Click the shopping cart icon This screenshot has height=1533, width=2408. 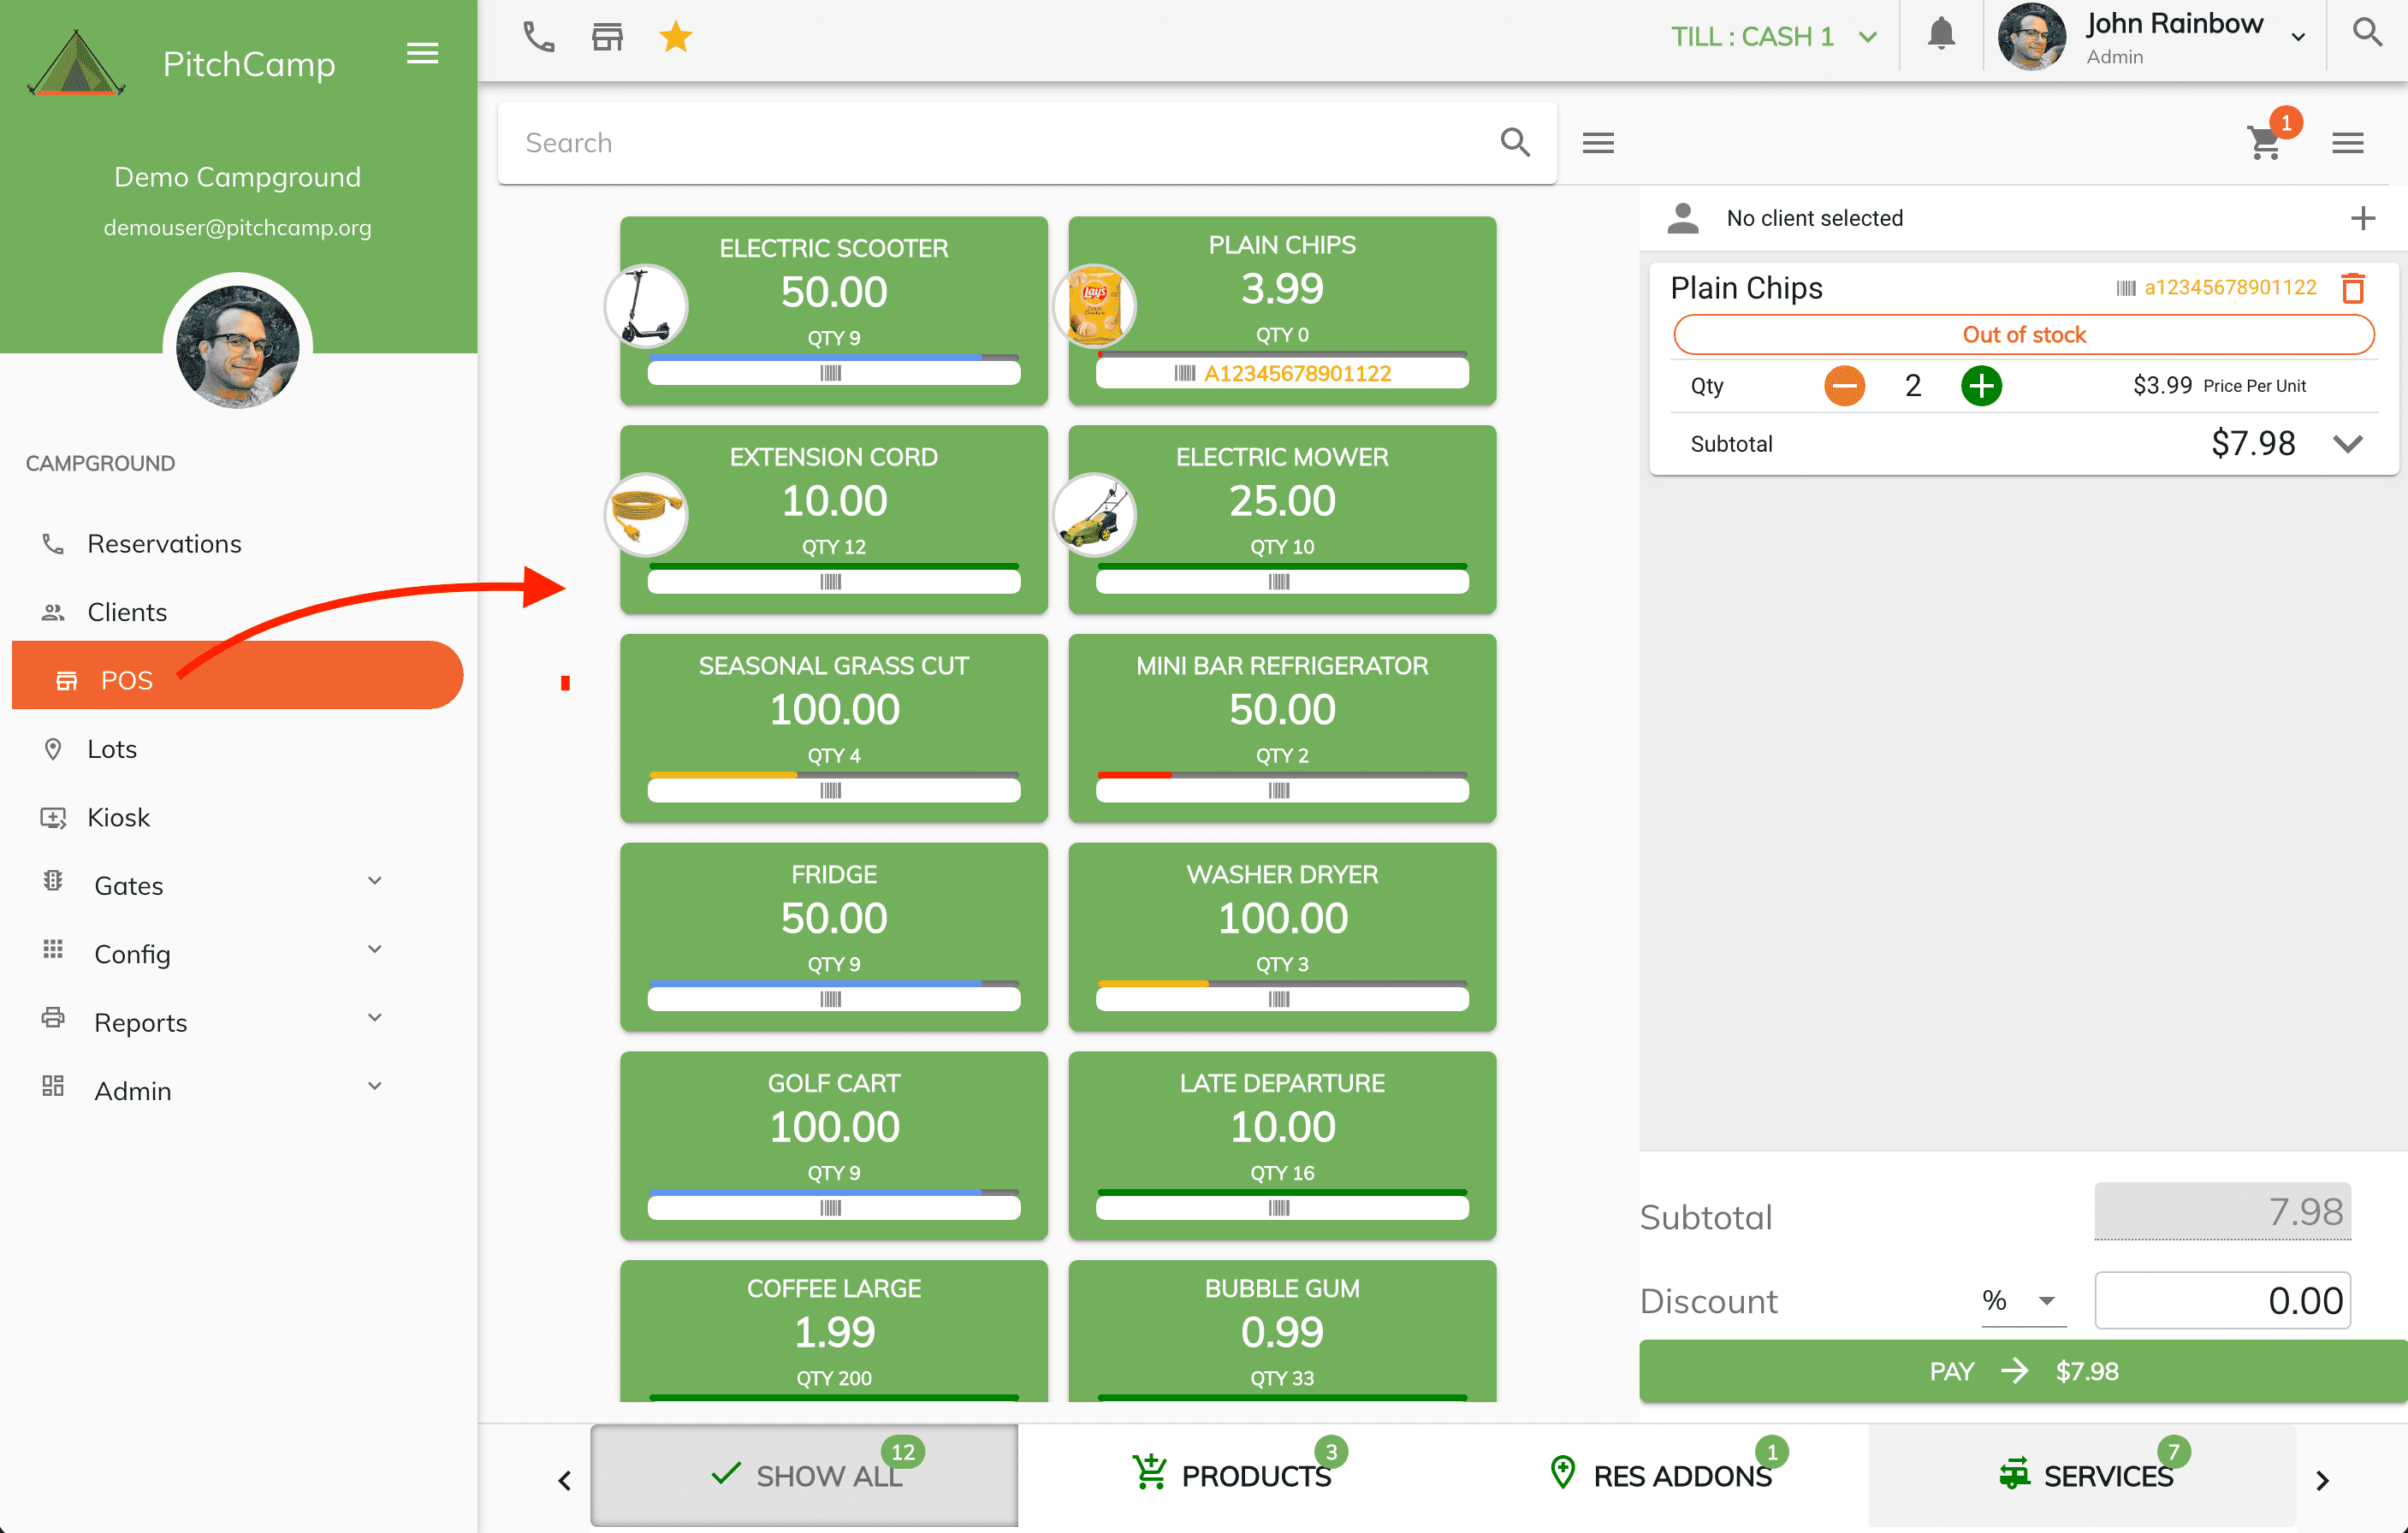[x=2266, y=144]
